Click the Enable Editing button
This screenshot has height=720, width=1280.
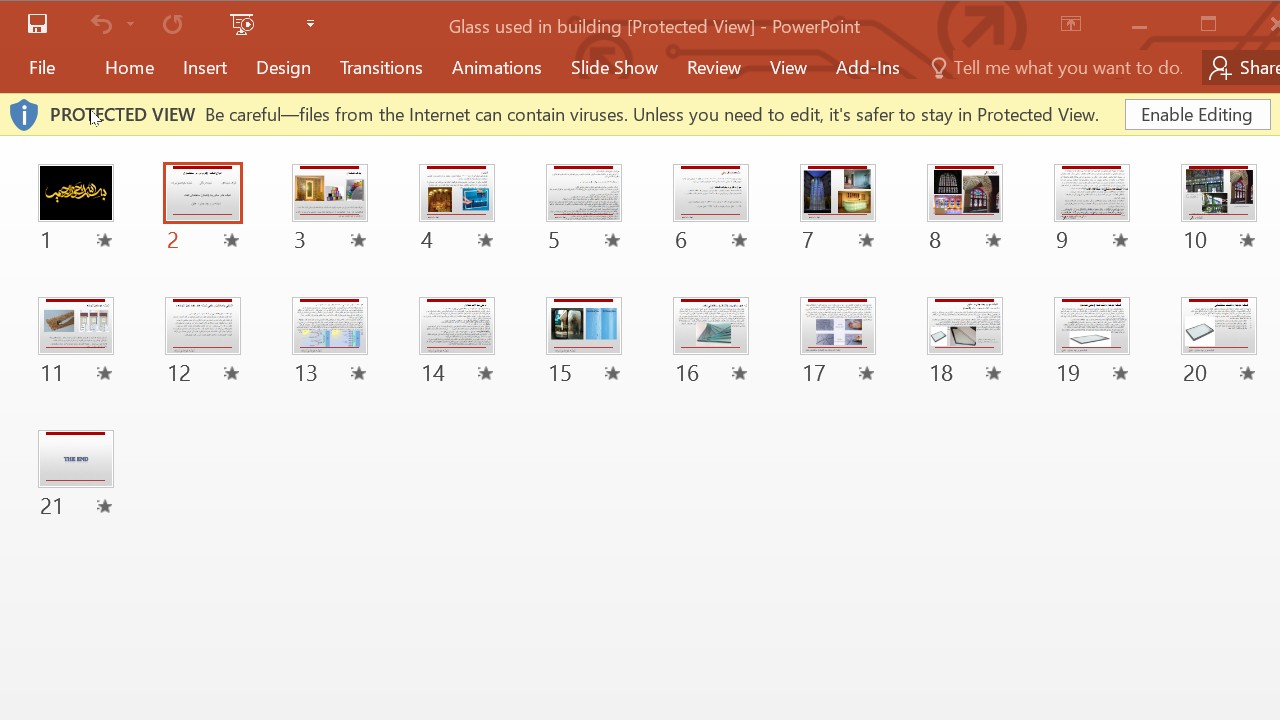pyautogui.click(x=1197, y=115)
